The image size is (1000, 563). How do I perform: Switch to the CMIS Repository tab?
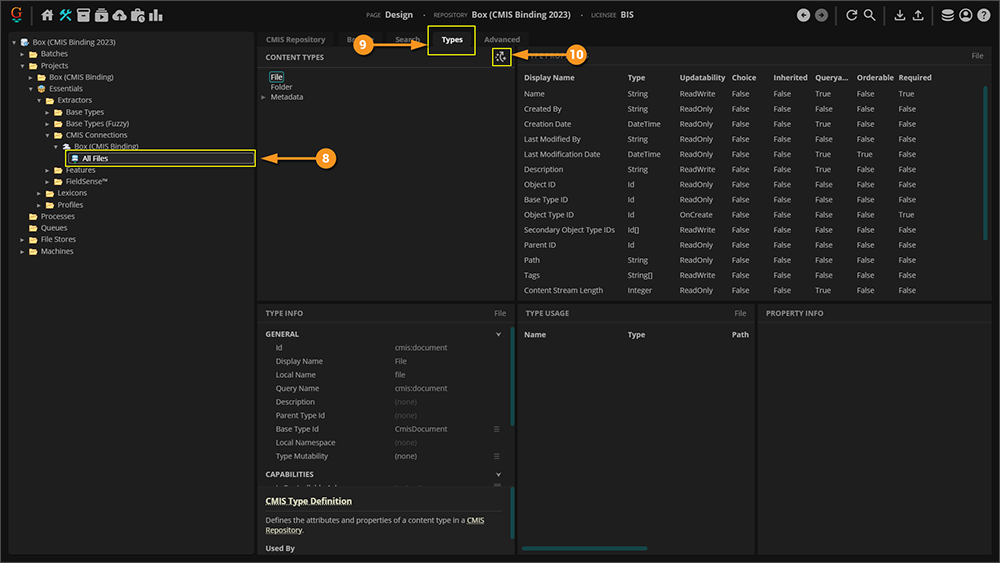[295, 40]
